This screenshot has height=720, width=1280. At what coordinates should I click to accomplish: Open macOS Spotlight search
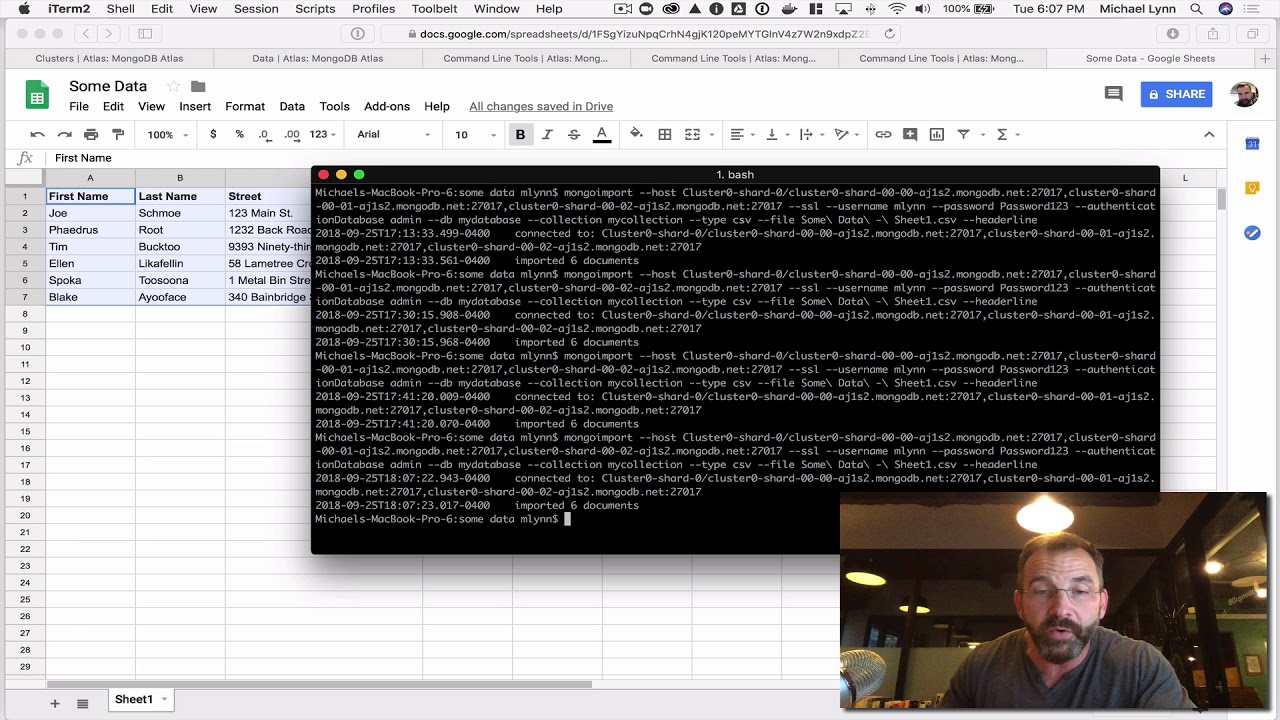click(x=1196, y=9)
